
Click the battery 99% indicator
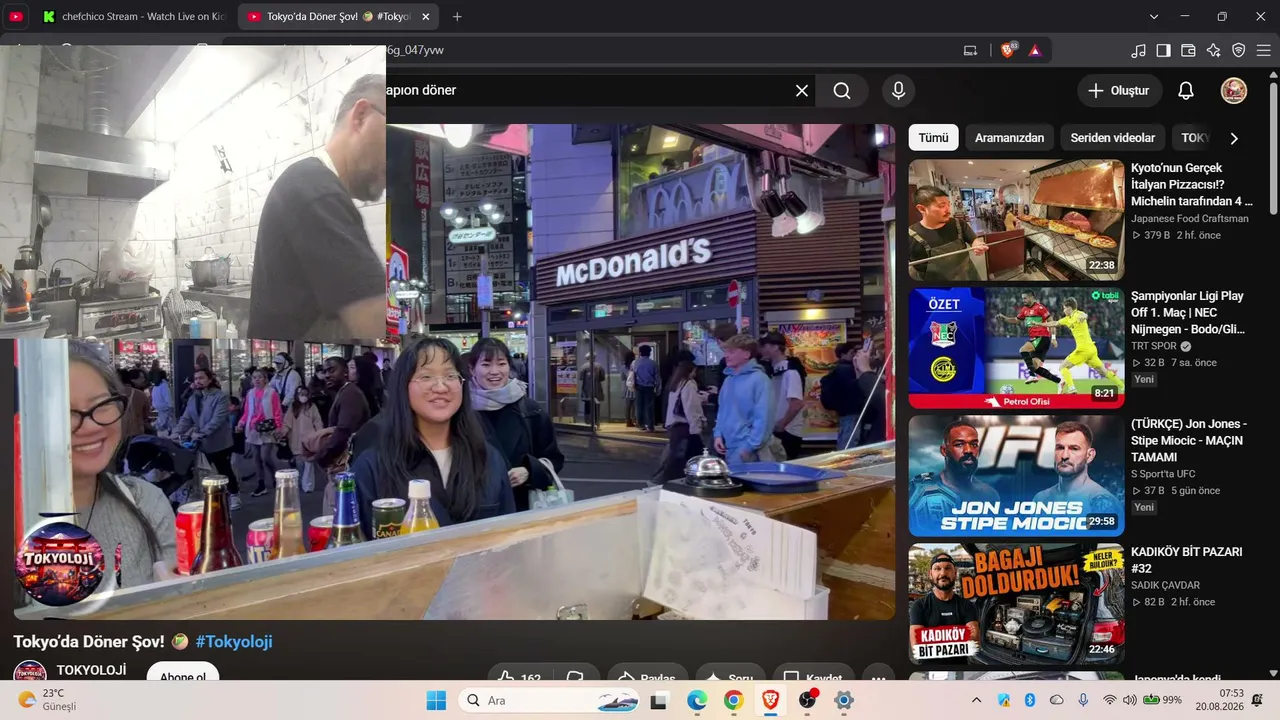[x=1164, y=700]
